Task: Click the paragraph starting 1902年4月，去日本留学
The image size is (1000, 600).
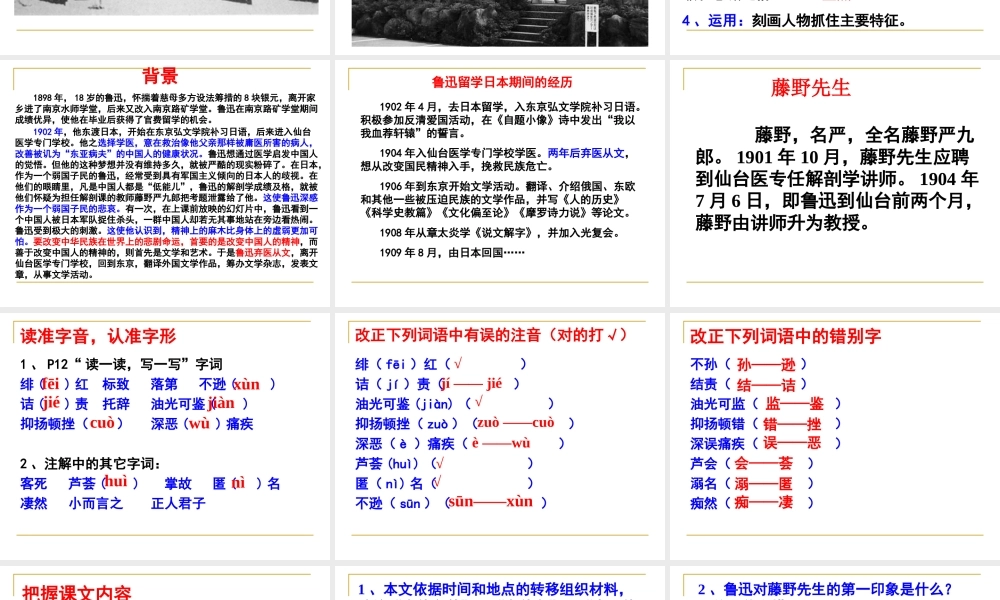Action: click(501, 120)
